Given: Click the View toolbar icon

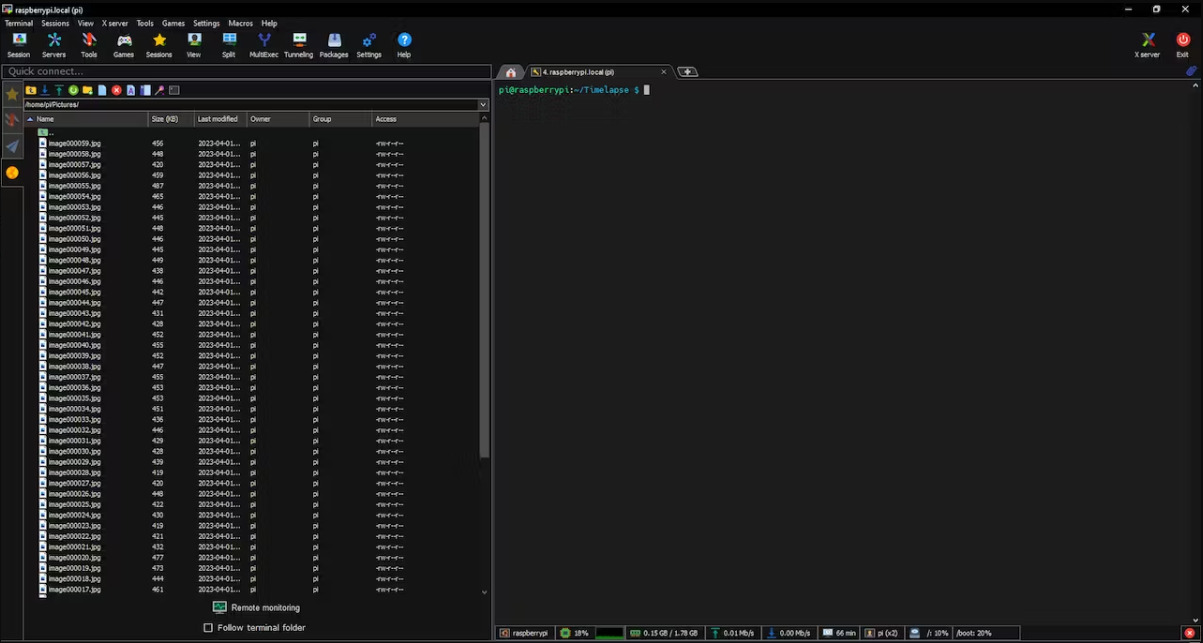Looking at the screenshot, I should click(194, 45).
